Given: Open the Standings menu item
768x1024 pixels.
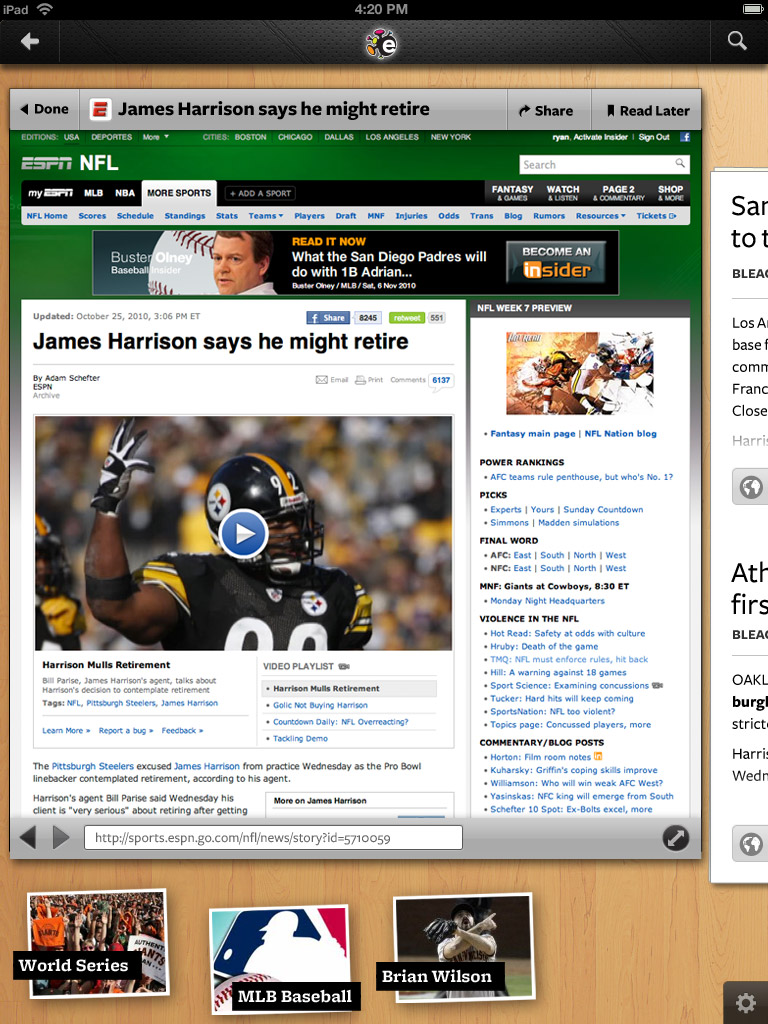Looking at the screenshot, I should tap(185, 216).
